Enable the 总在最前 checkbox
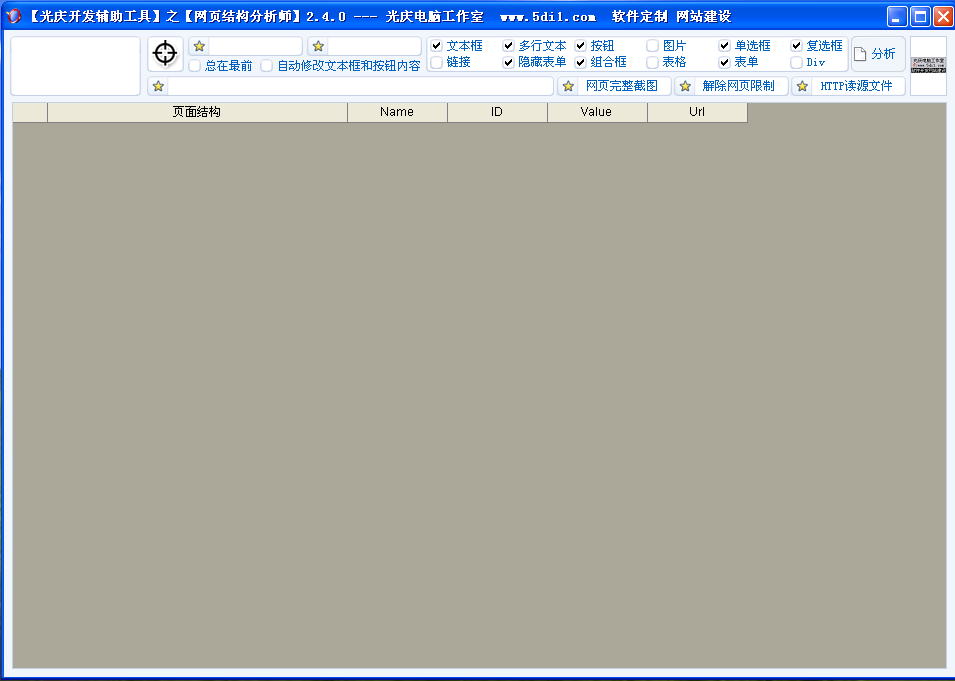 pyautogui.click(x=195, y=66)
